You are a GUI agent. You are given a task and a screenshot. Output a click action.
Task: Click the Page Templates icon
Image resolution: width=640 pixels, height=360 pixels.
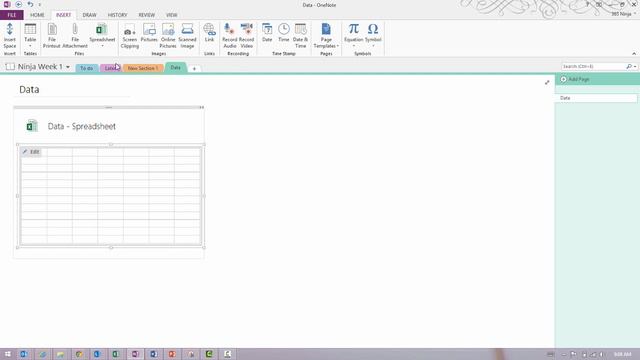(x=326, y=29)
